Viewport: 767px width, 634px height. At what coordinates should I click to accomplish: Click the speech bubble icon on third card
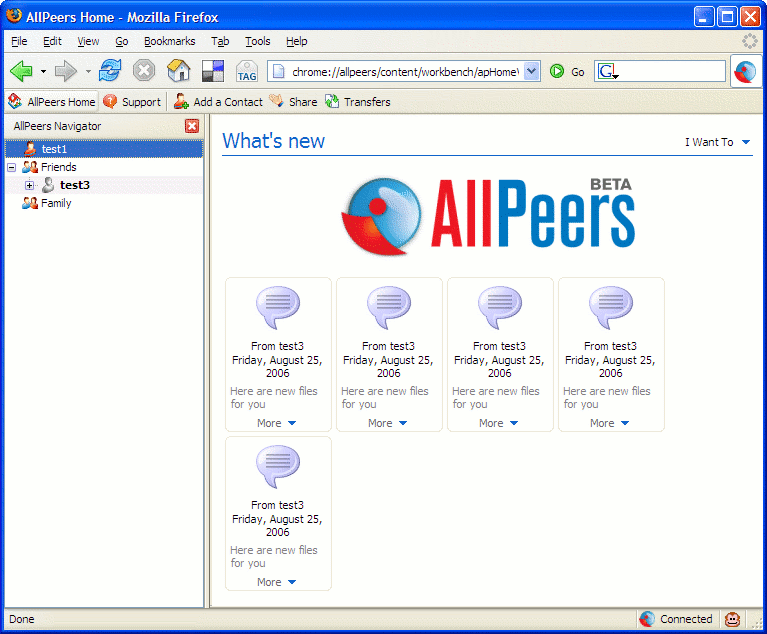pyautogui.click(x=500, y=307)
